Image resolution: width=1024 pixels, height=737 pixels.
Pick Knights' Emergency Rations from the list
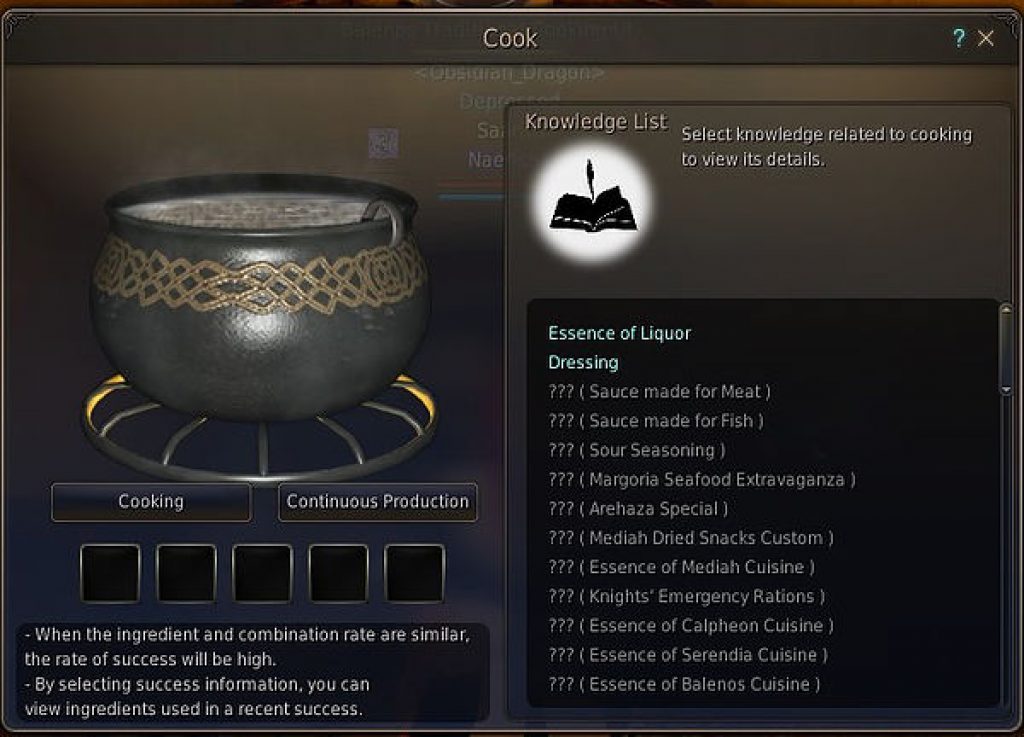(x=687, y=597)
